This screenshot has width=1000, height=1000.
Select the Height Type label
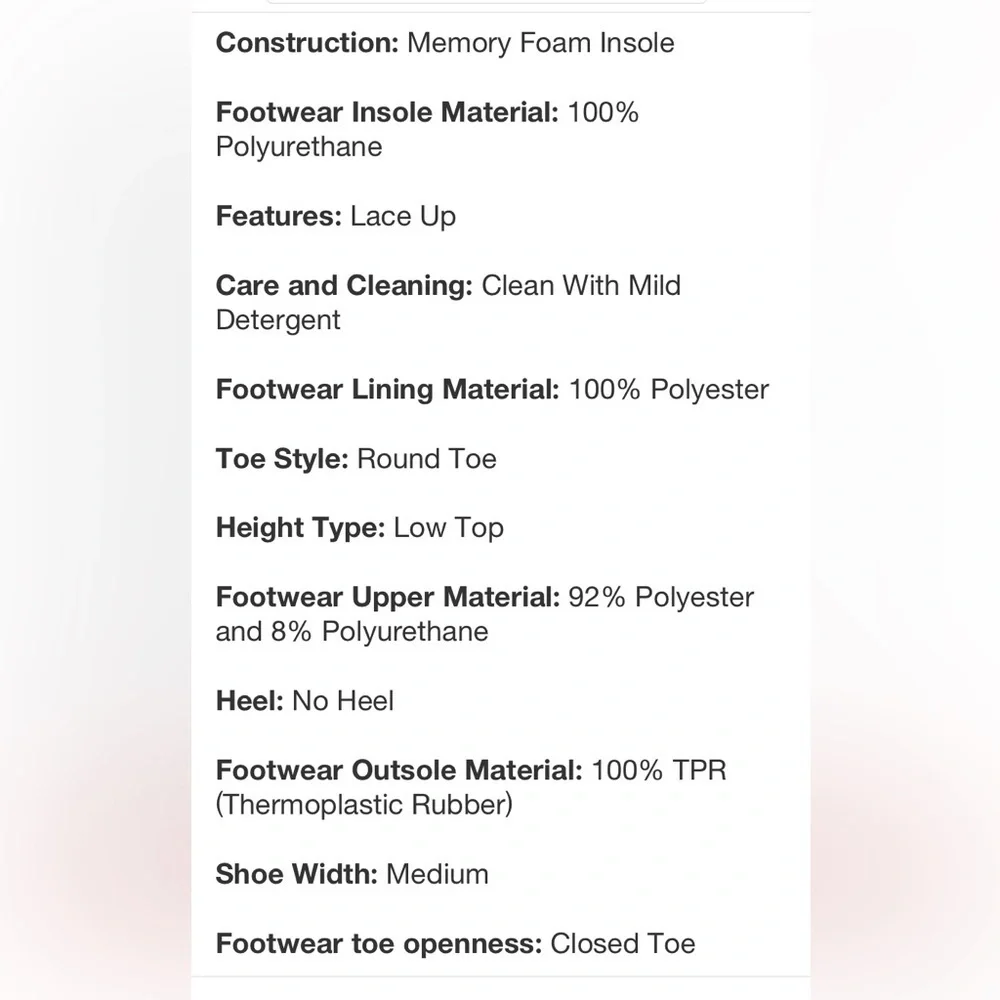pyautogui.click(x=300, y=528)
